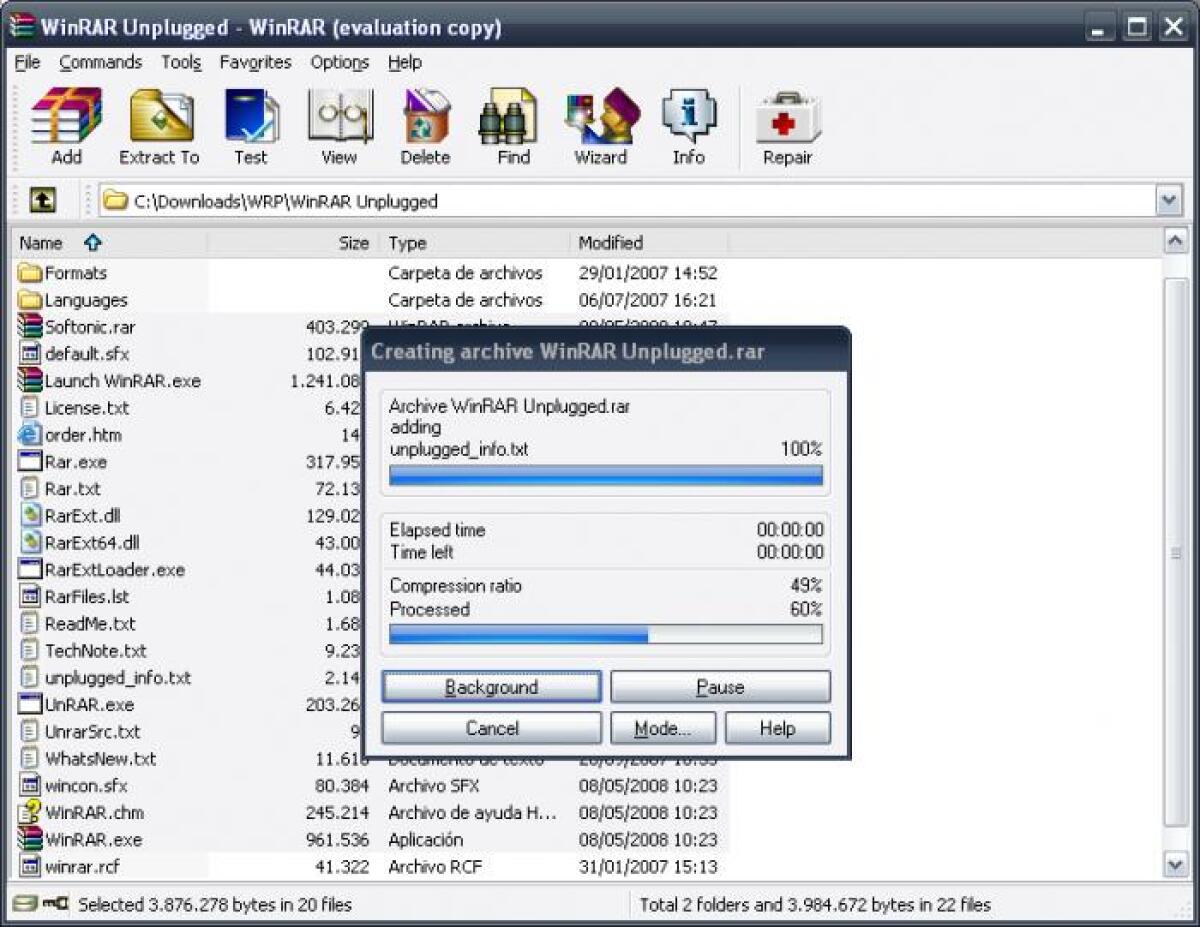Screen dimensions: 1200x927
Task: Run the Test archive tool
Action: point(251,120)
